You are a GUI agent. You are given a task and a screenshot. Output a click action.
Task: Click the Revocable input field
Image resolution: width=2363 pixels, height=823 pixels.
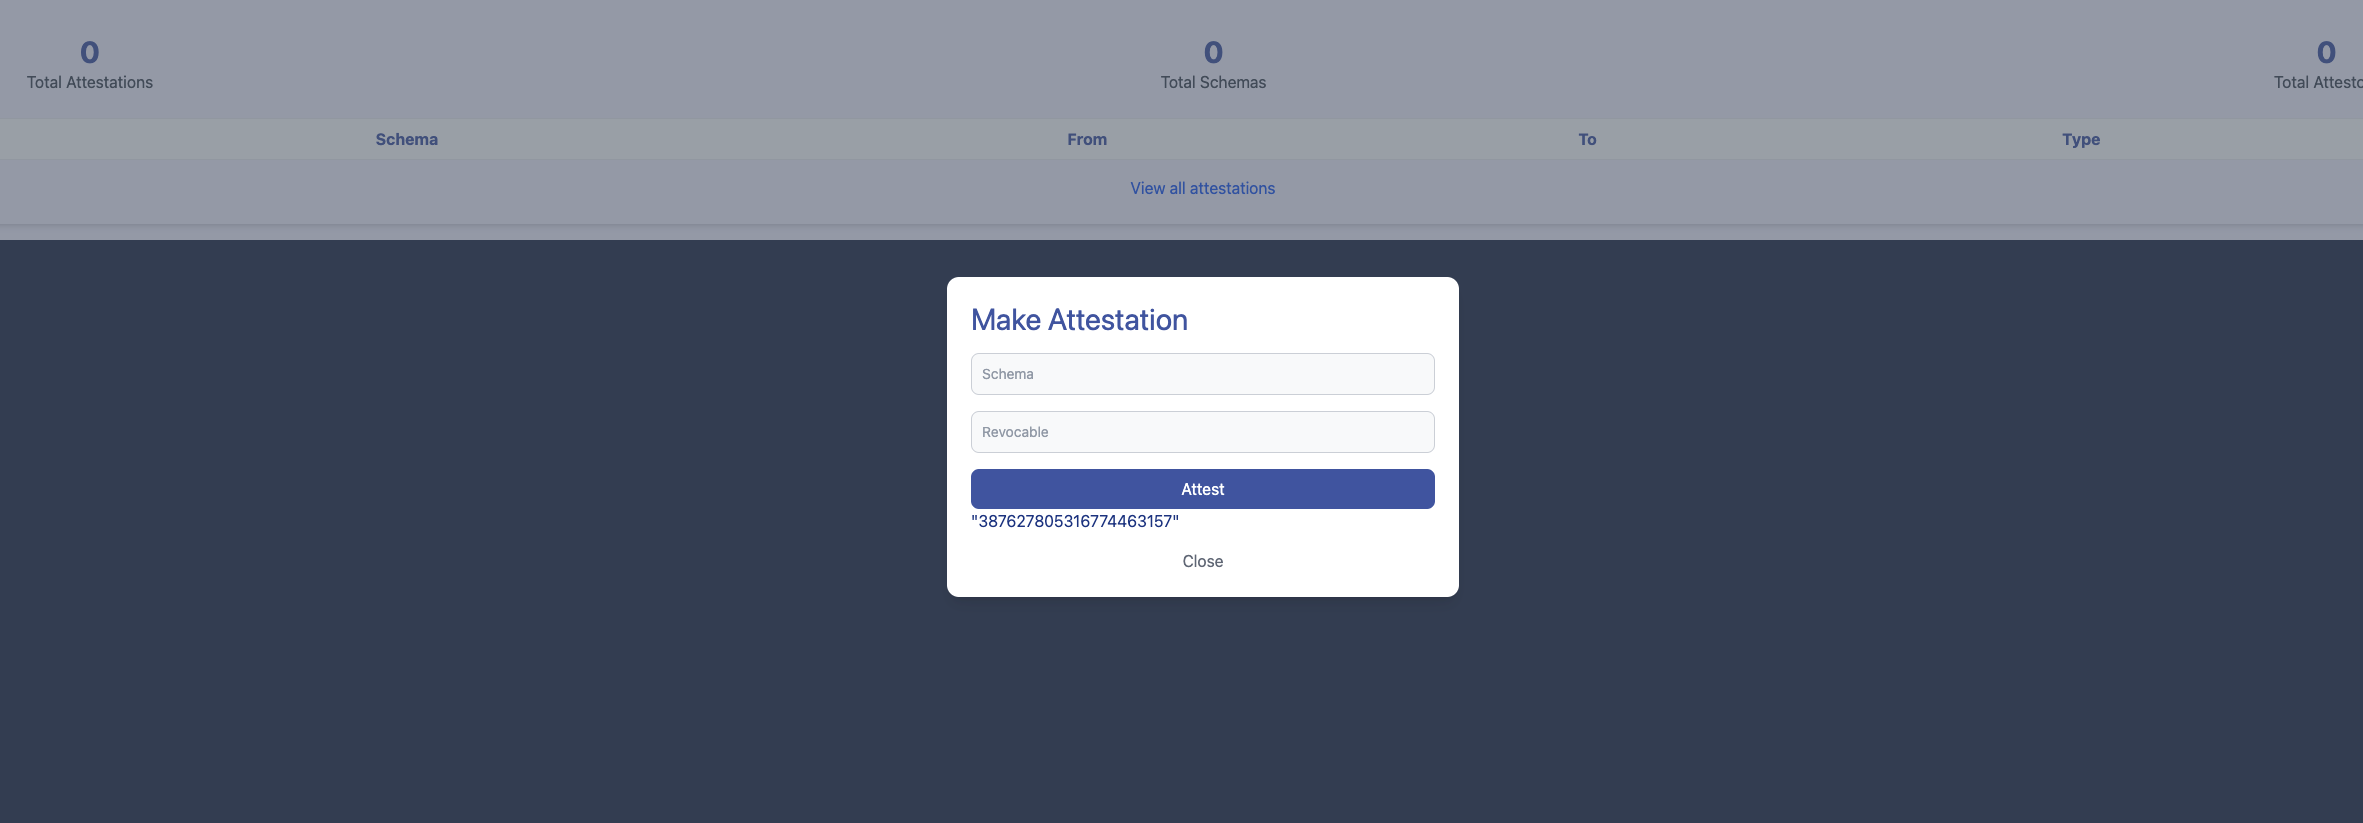1202,432
